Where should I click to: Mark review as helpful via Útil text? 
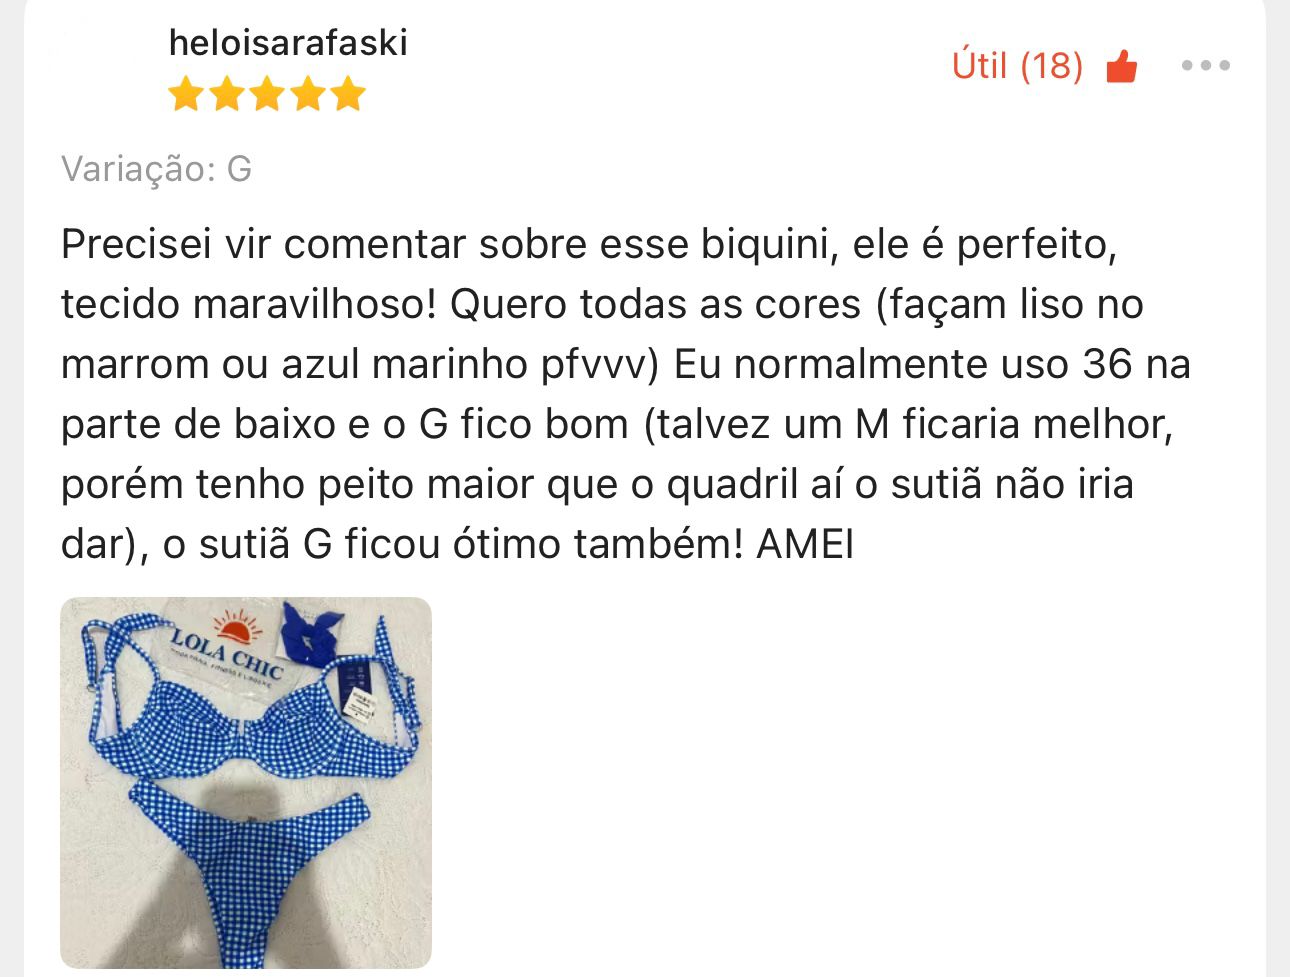point(979,66)
